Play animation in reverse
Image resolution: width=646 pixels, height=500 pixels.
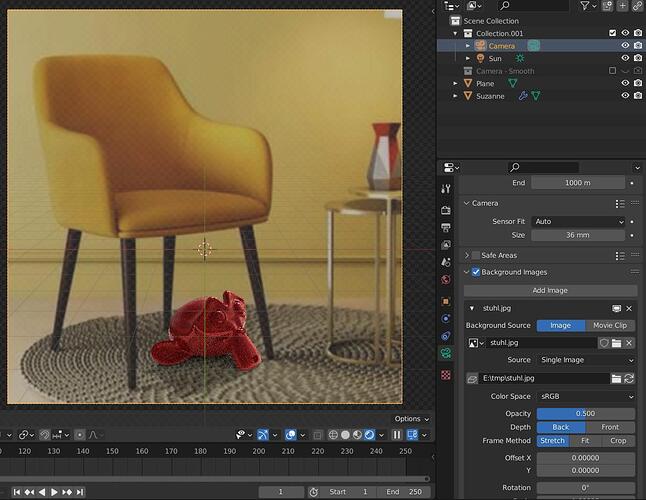[x=42, y=492]
